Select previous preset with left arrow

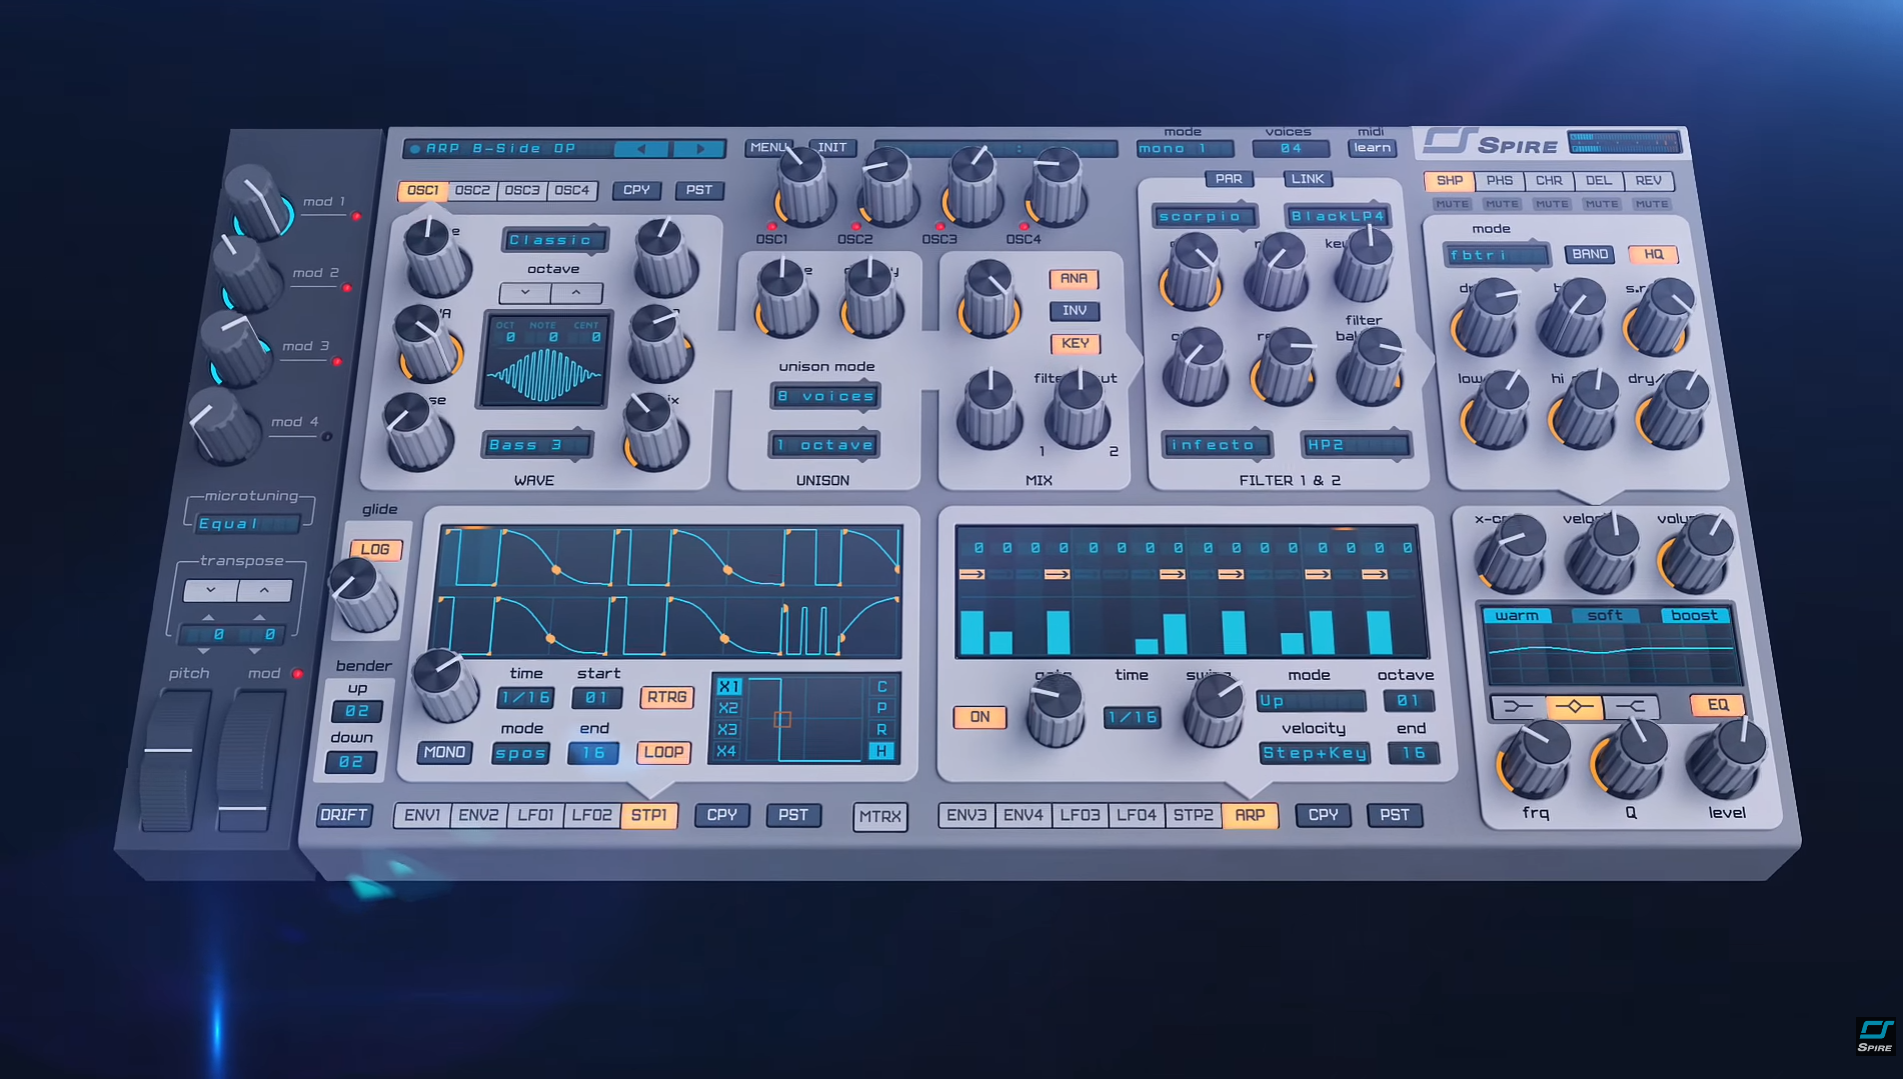click(x=641, y=149)
